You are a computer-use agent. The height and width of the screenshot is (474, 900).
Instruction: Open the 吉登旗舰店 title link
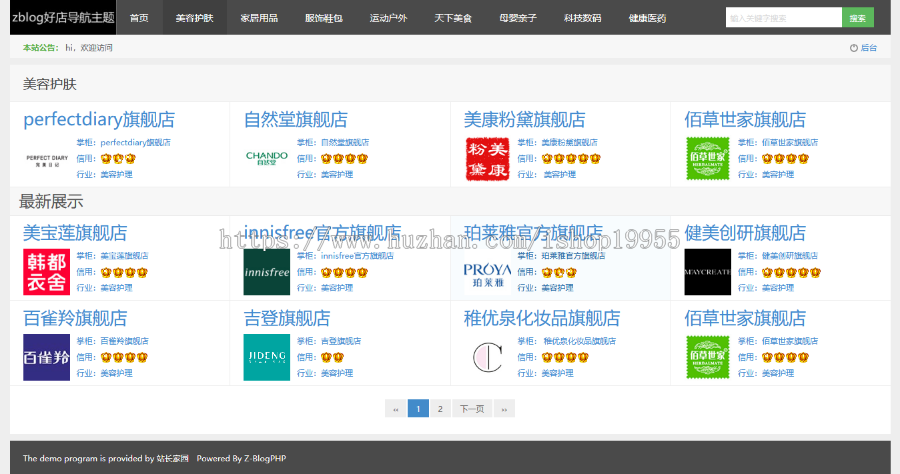(x=287, y=318)
